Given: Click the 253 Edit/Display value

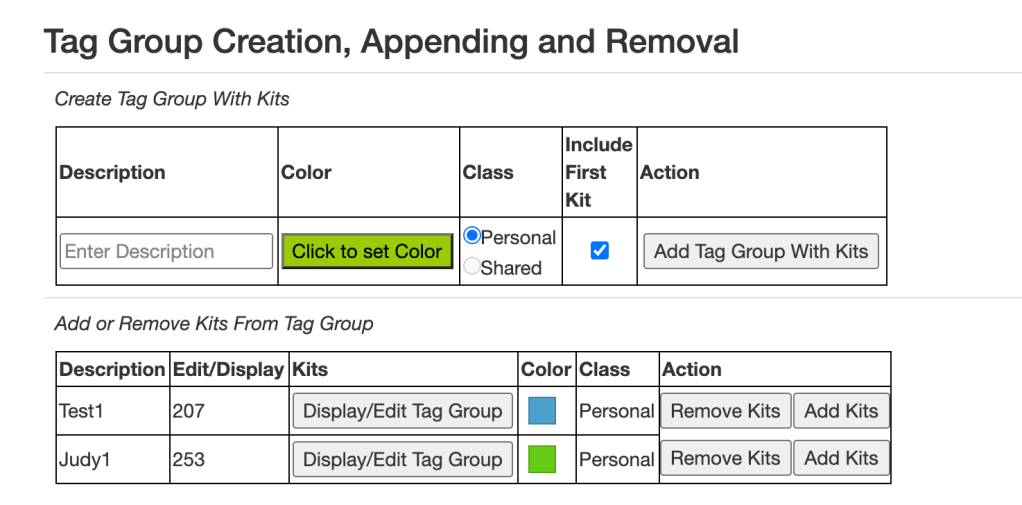Looking at the screenshot, I should 188,459.
